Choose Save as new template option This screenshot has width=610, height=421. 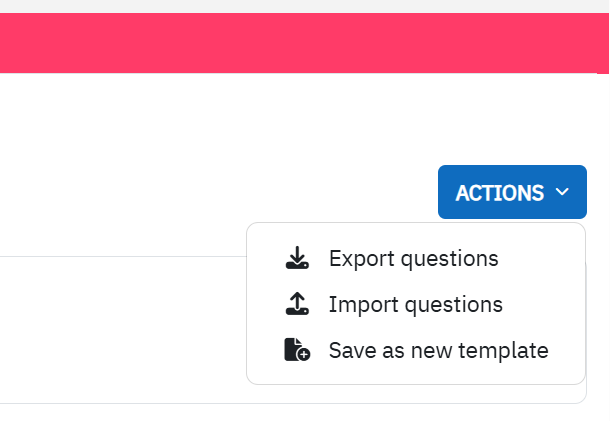(416, 349)
